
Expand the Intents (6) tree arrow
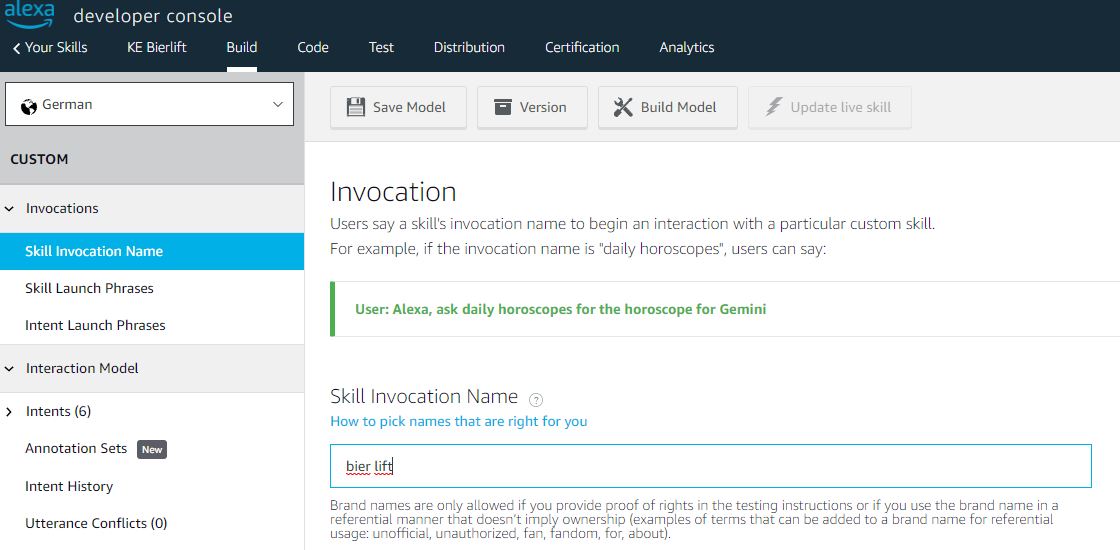[9, 411]
